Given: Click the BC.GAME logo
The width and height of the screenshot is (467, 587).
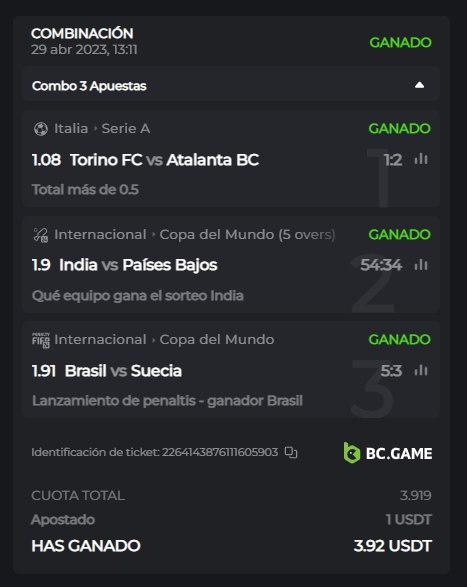Looking at the screenshot, I should click(x=388, y=453).
